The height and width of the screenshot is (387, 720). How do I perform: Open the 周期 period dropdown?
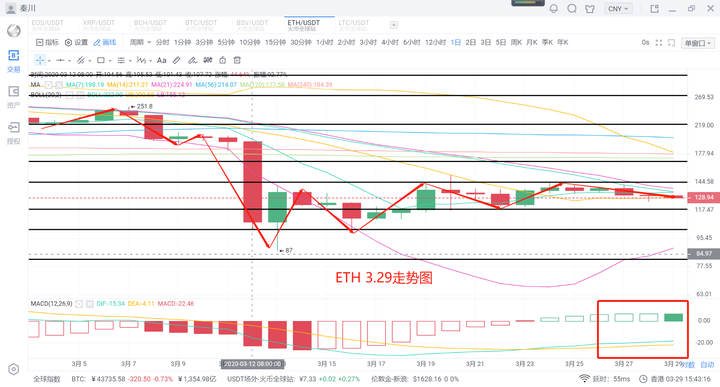140,42
